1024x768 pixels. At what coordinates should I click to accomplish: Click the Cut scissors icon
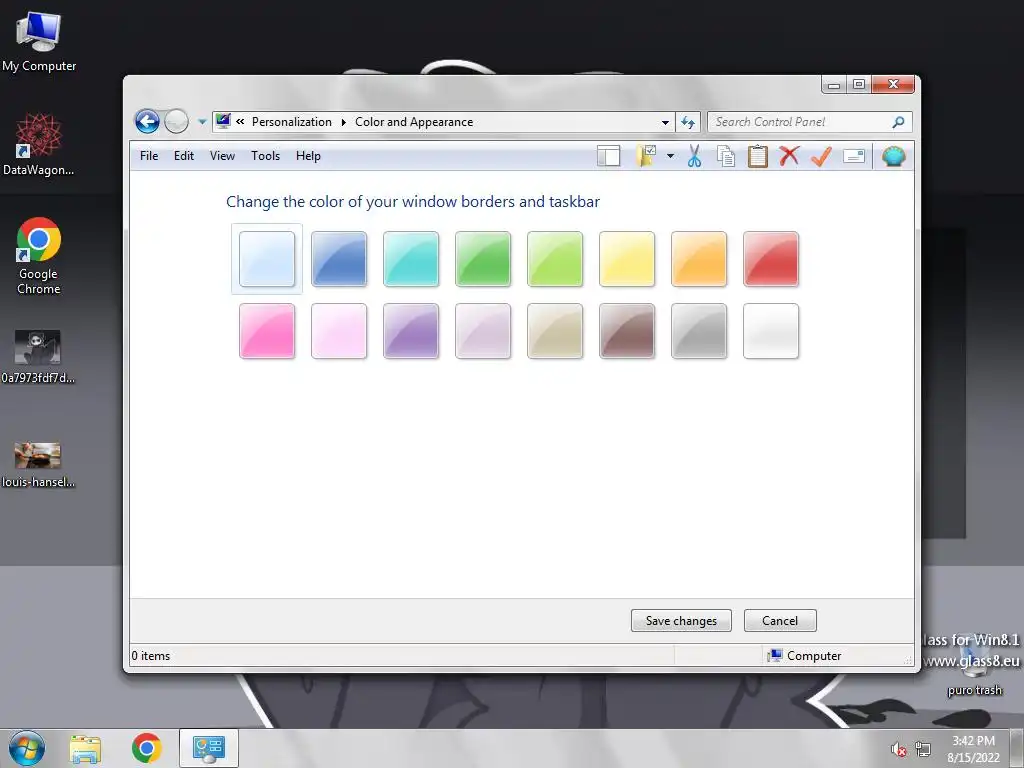(694, 156)
